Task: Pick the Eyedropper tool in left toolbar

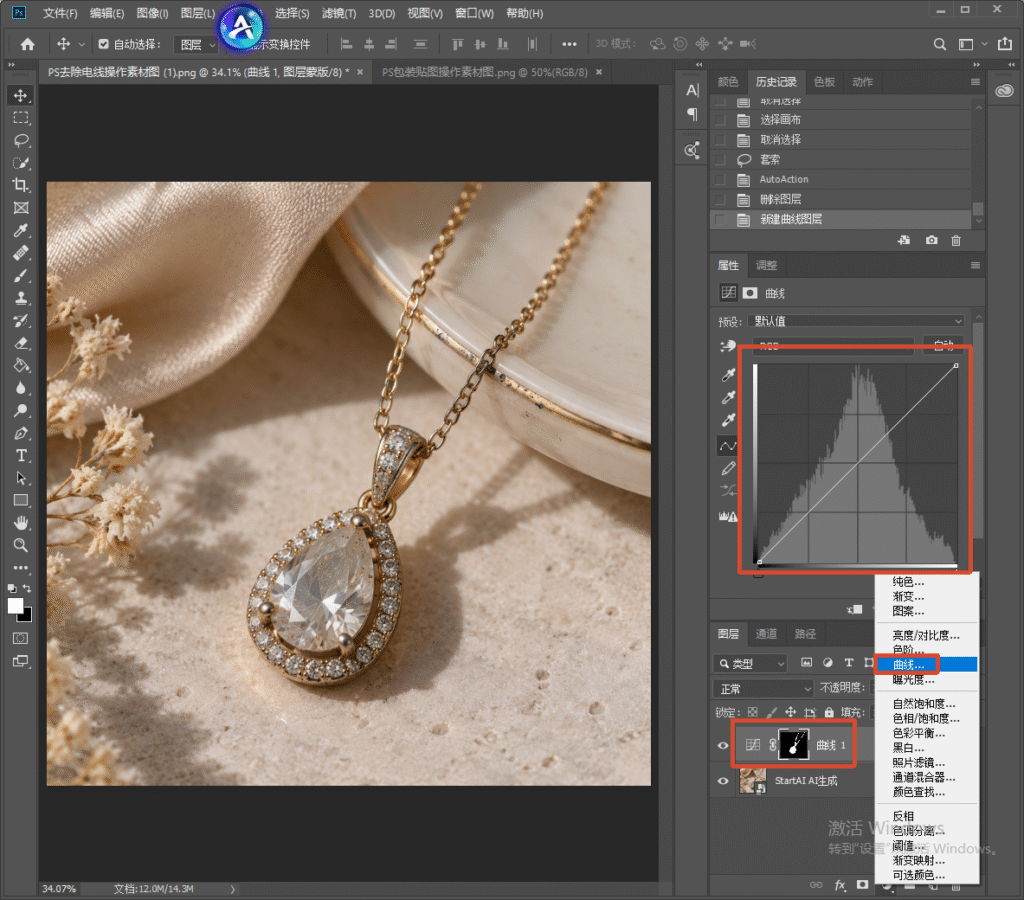Action: pos(21,230)
